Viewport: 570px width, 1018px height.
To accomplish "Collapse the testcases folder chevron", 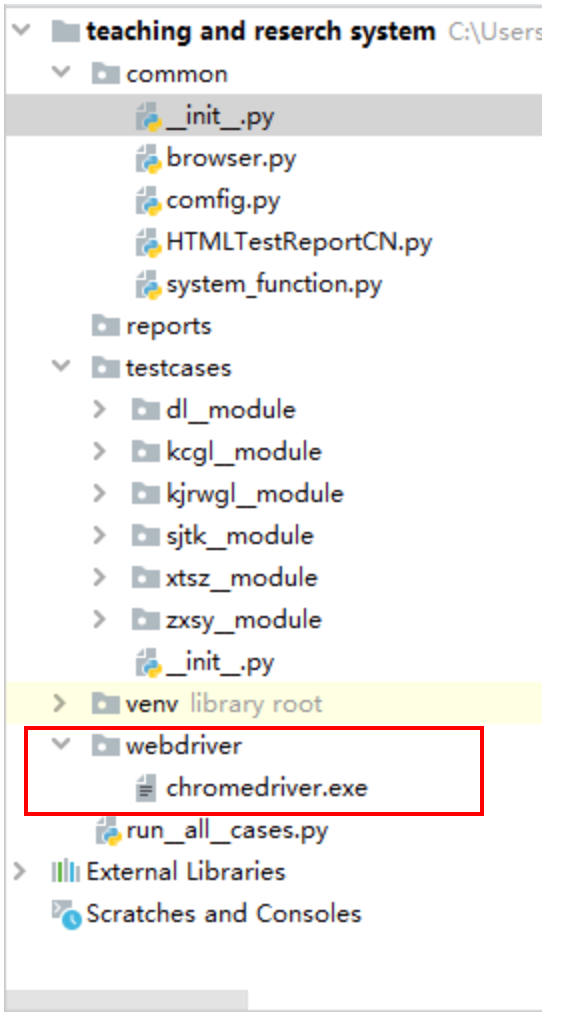I will (61, 367).
